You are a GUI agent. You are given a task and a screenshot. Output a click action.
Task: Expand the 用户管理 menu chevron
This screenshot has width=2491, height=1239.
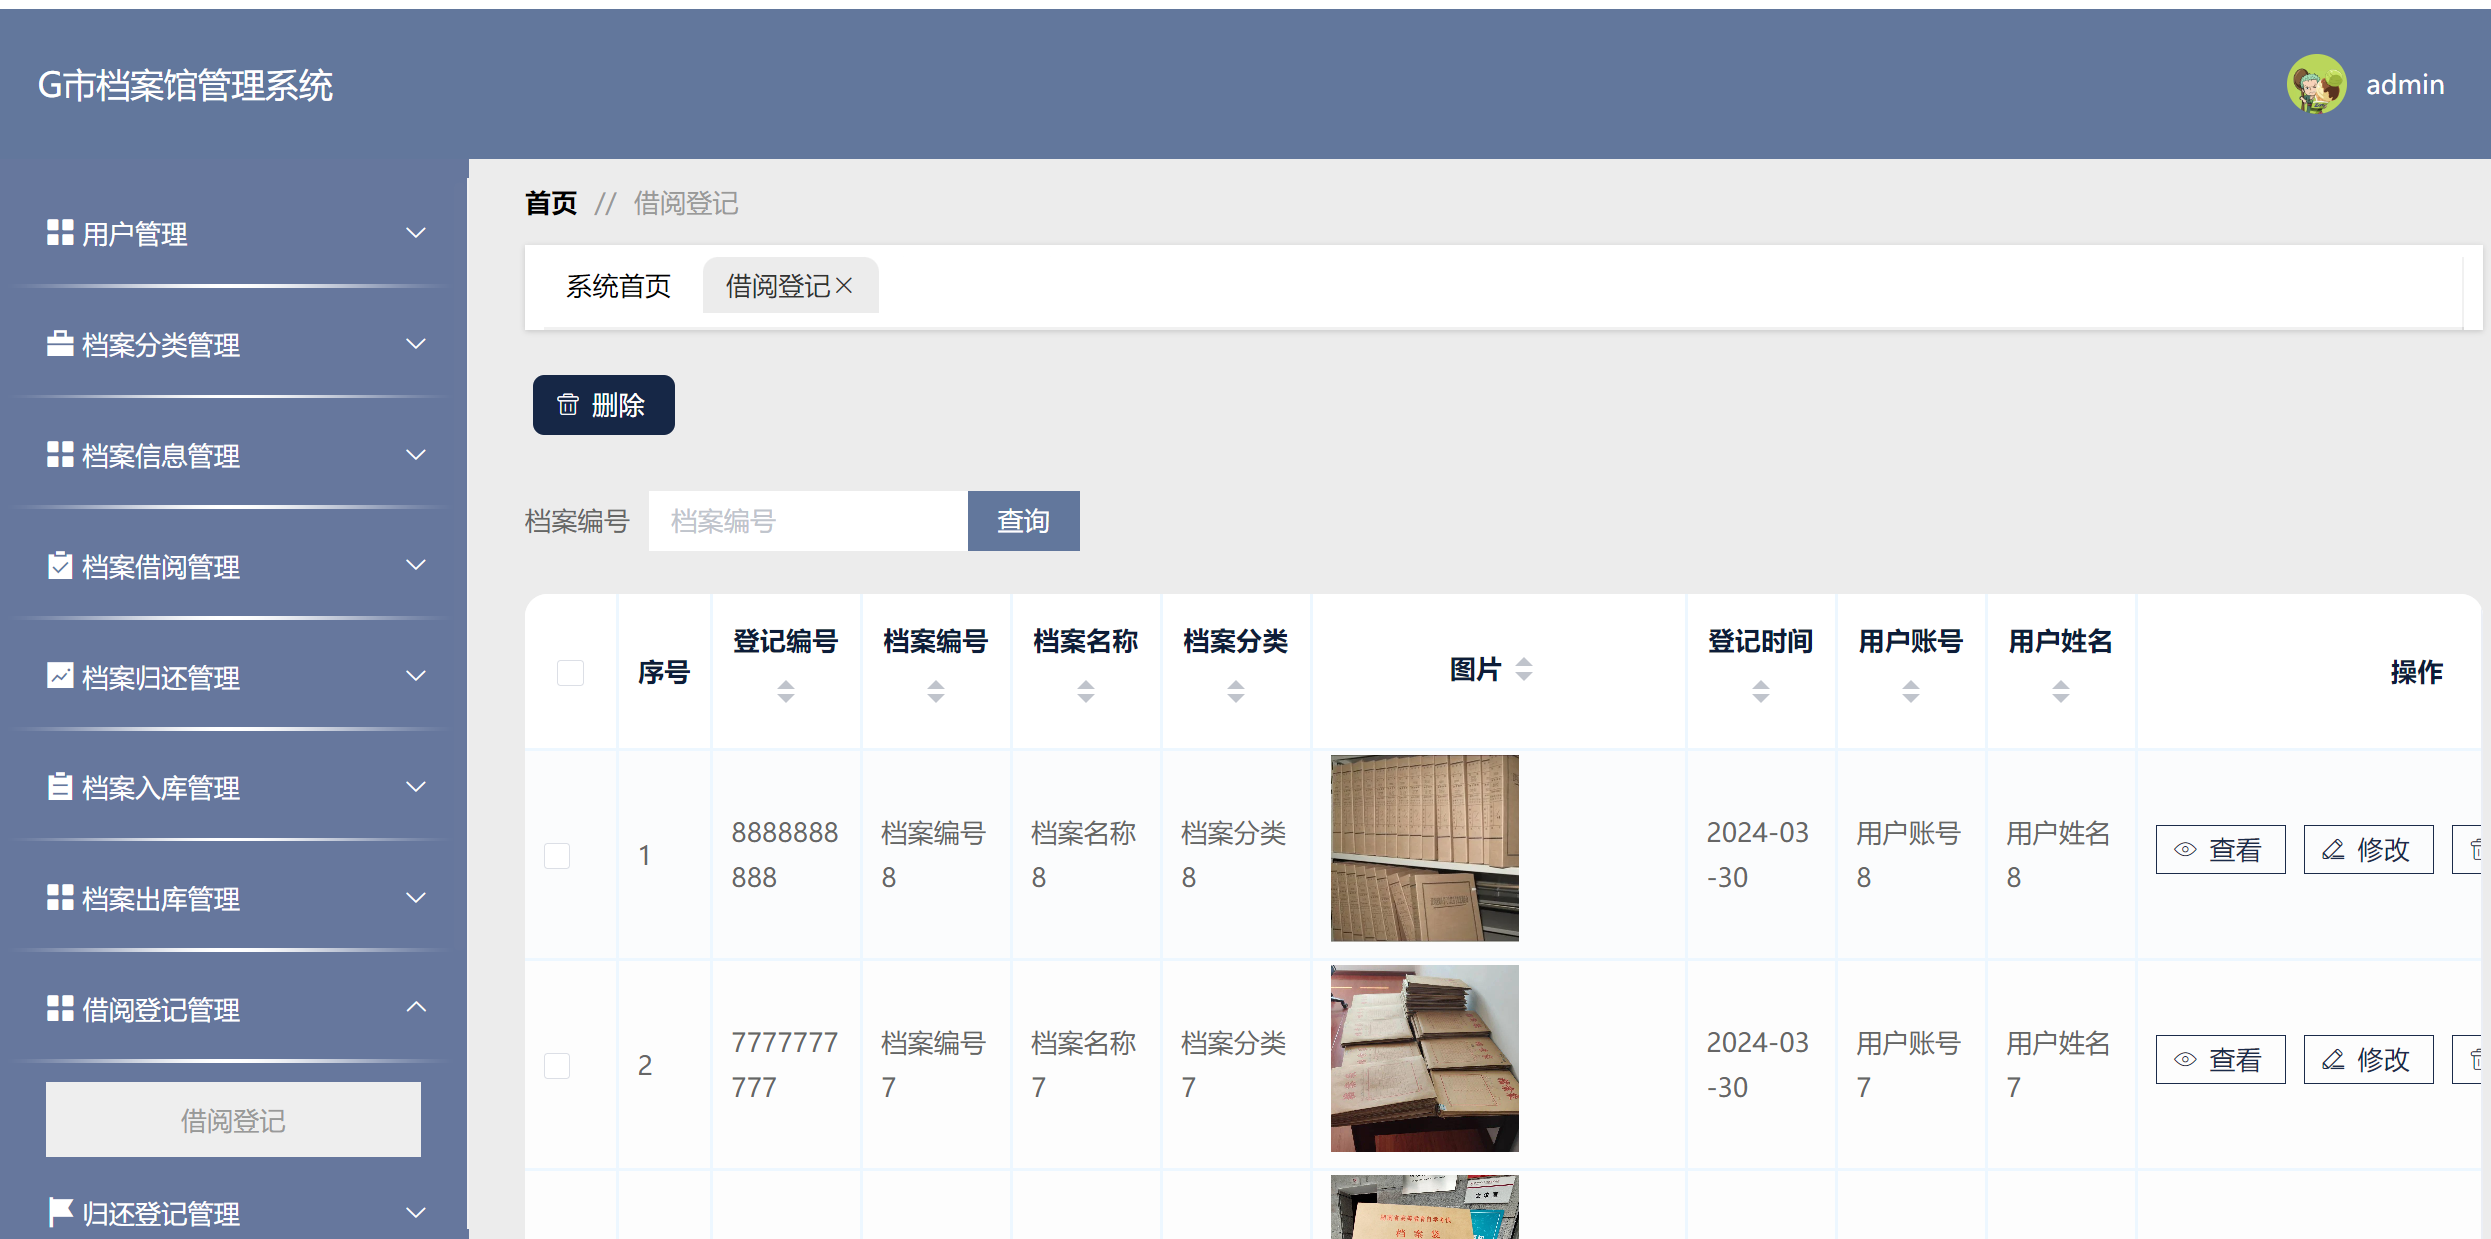click(x=416, y=233)
